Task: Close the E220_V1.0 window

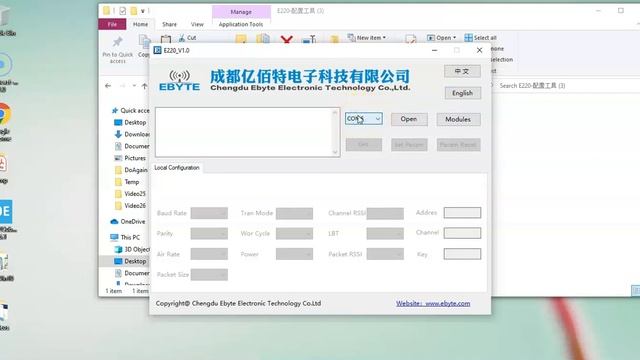Action: 479,50
